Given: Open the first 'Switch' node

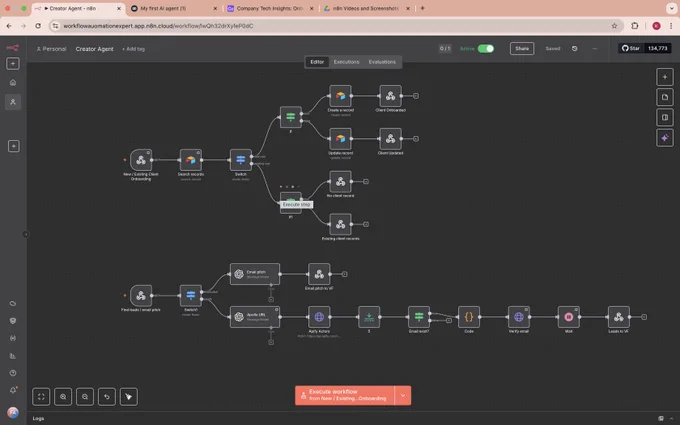Looking at the screenshot, I should tap(241, 160).
